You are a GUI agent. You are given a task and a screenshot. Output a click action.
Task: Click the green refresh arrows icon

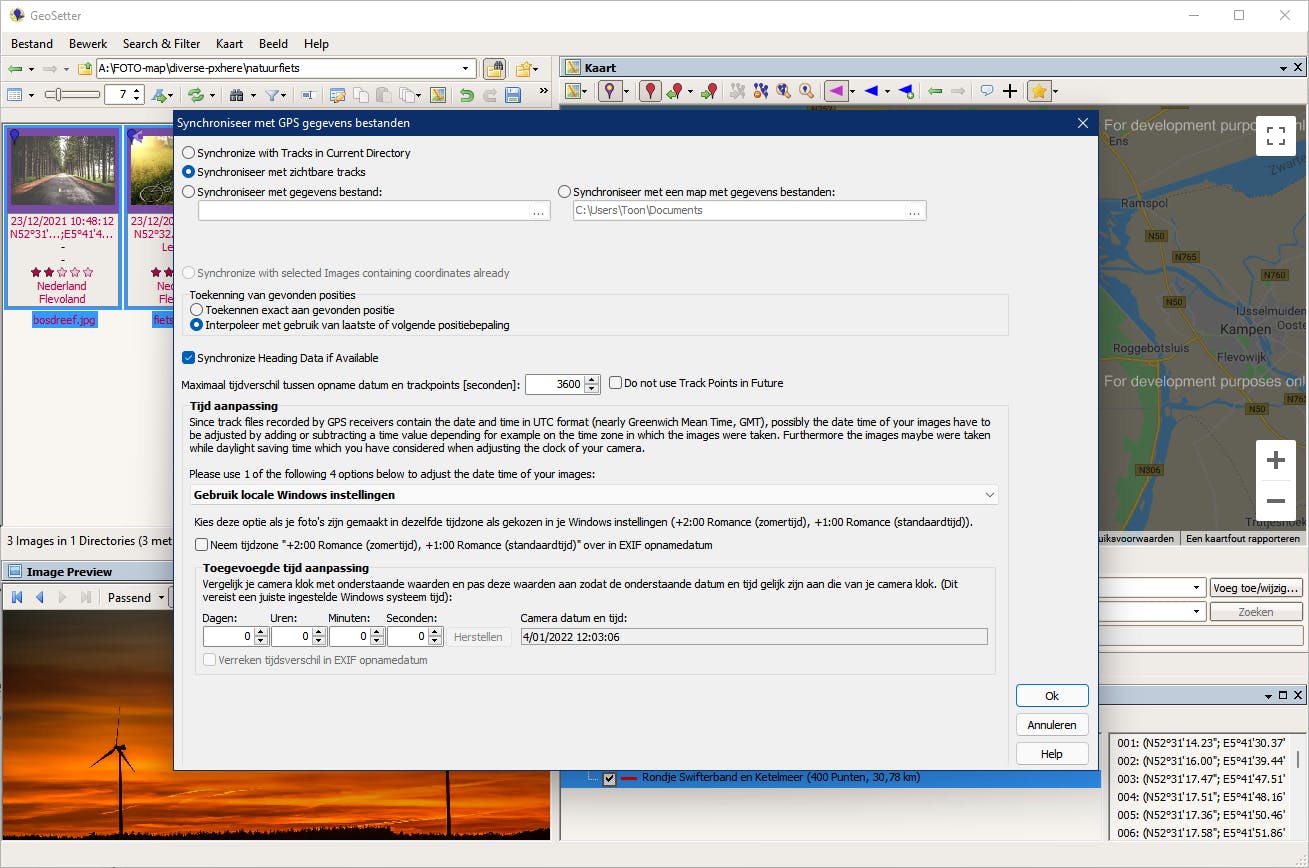(x=196, y=95)
